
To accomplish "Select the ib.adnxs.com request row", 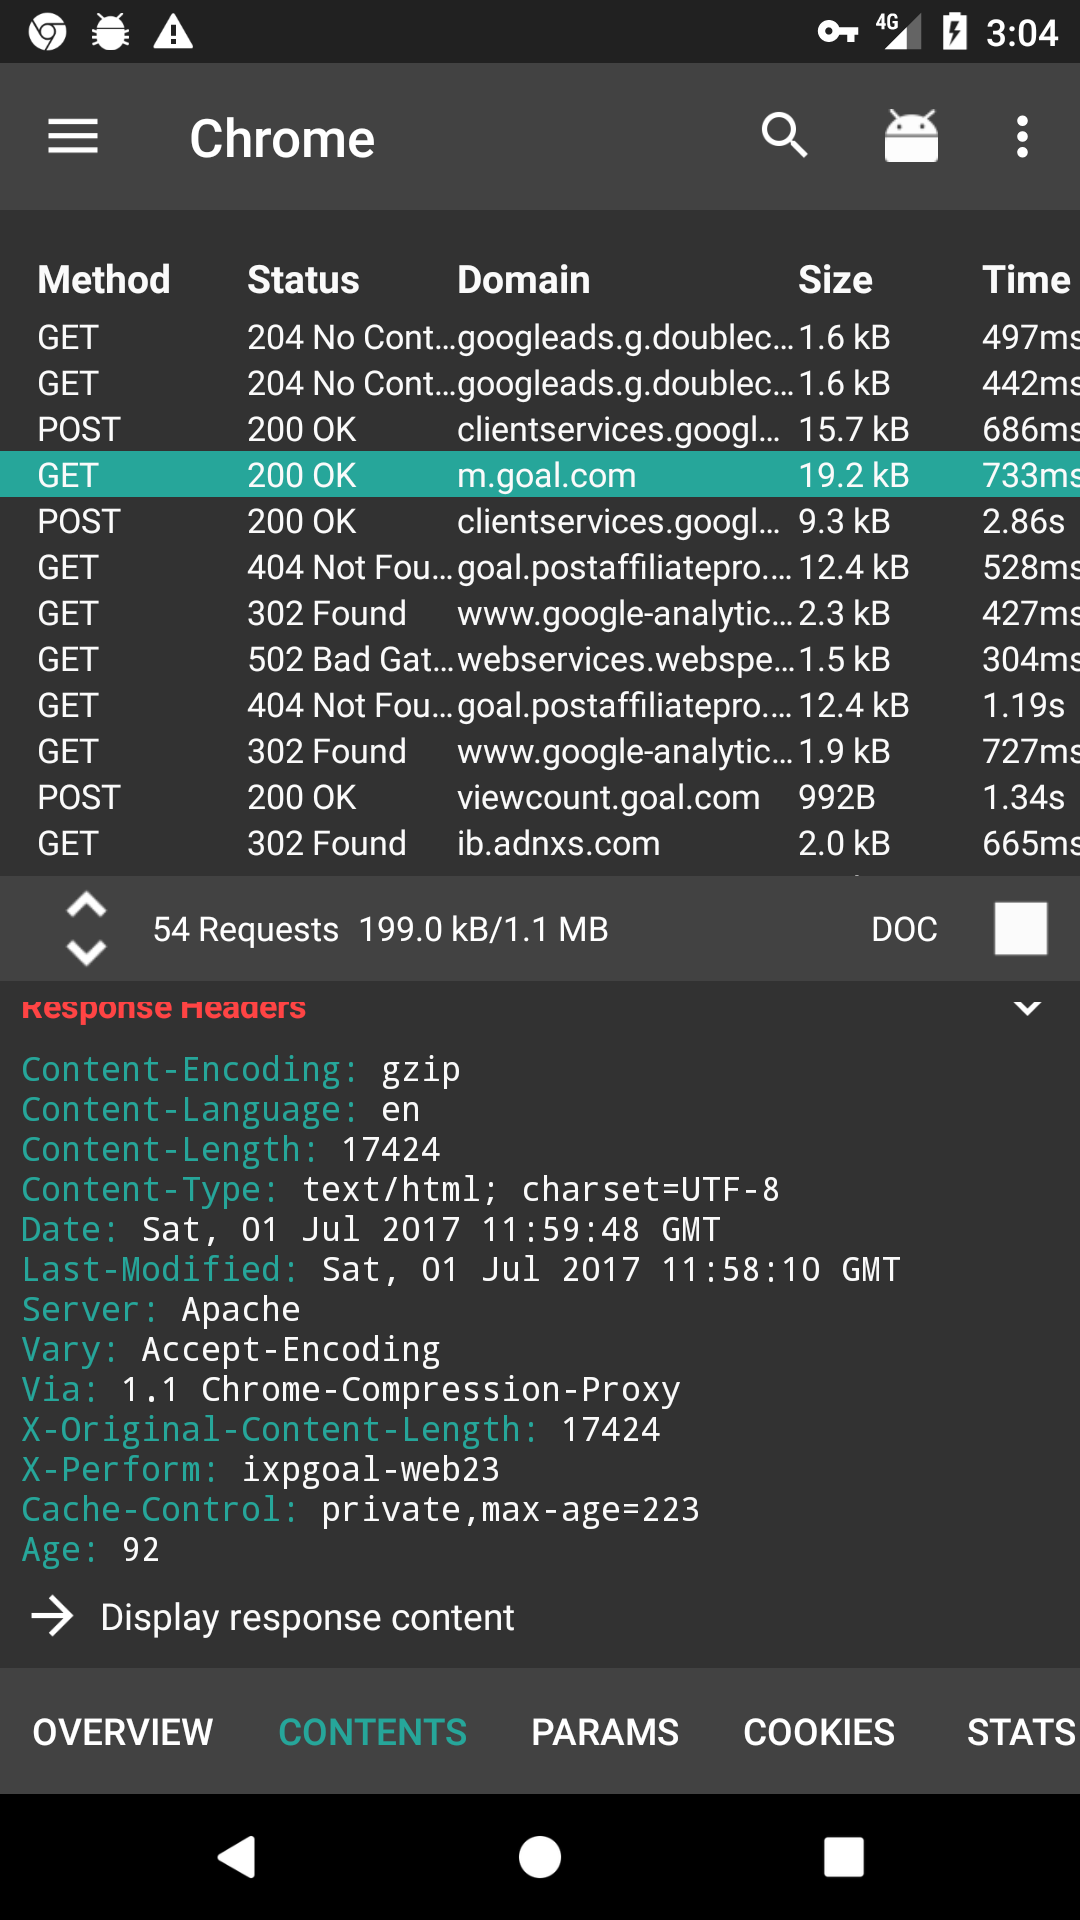I will click(540, 844).
